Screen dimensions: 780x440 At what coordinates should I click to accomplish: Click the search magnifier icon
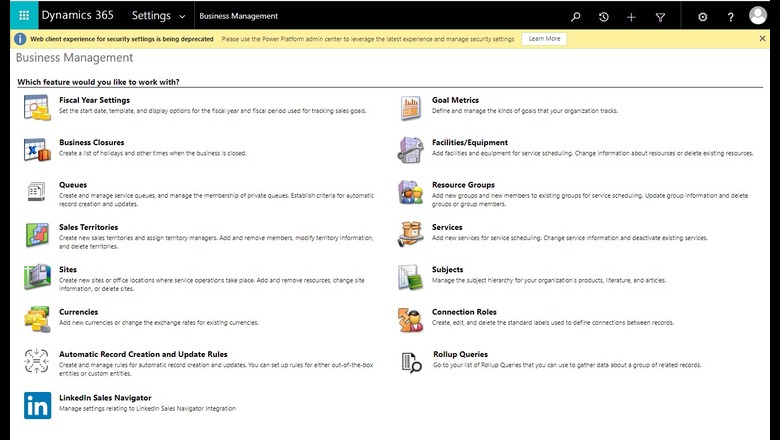(576, 17)
